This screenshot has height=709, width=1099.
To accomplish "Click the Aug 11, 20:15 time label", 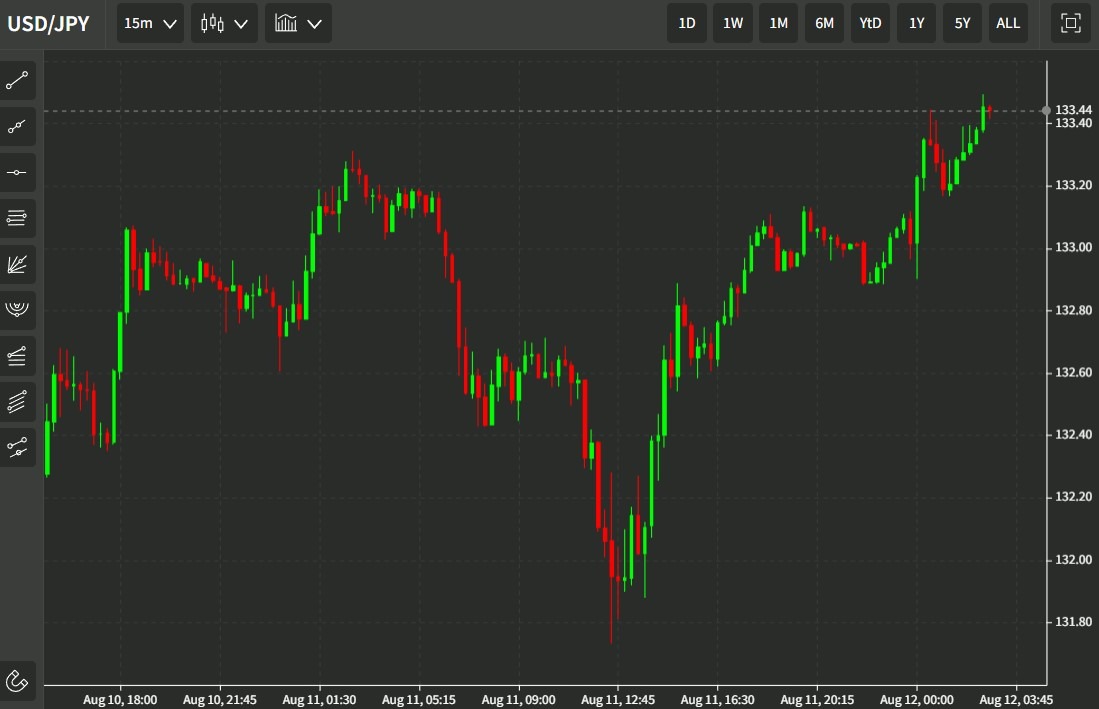I will pyautogui.click(x=817, y=699).
